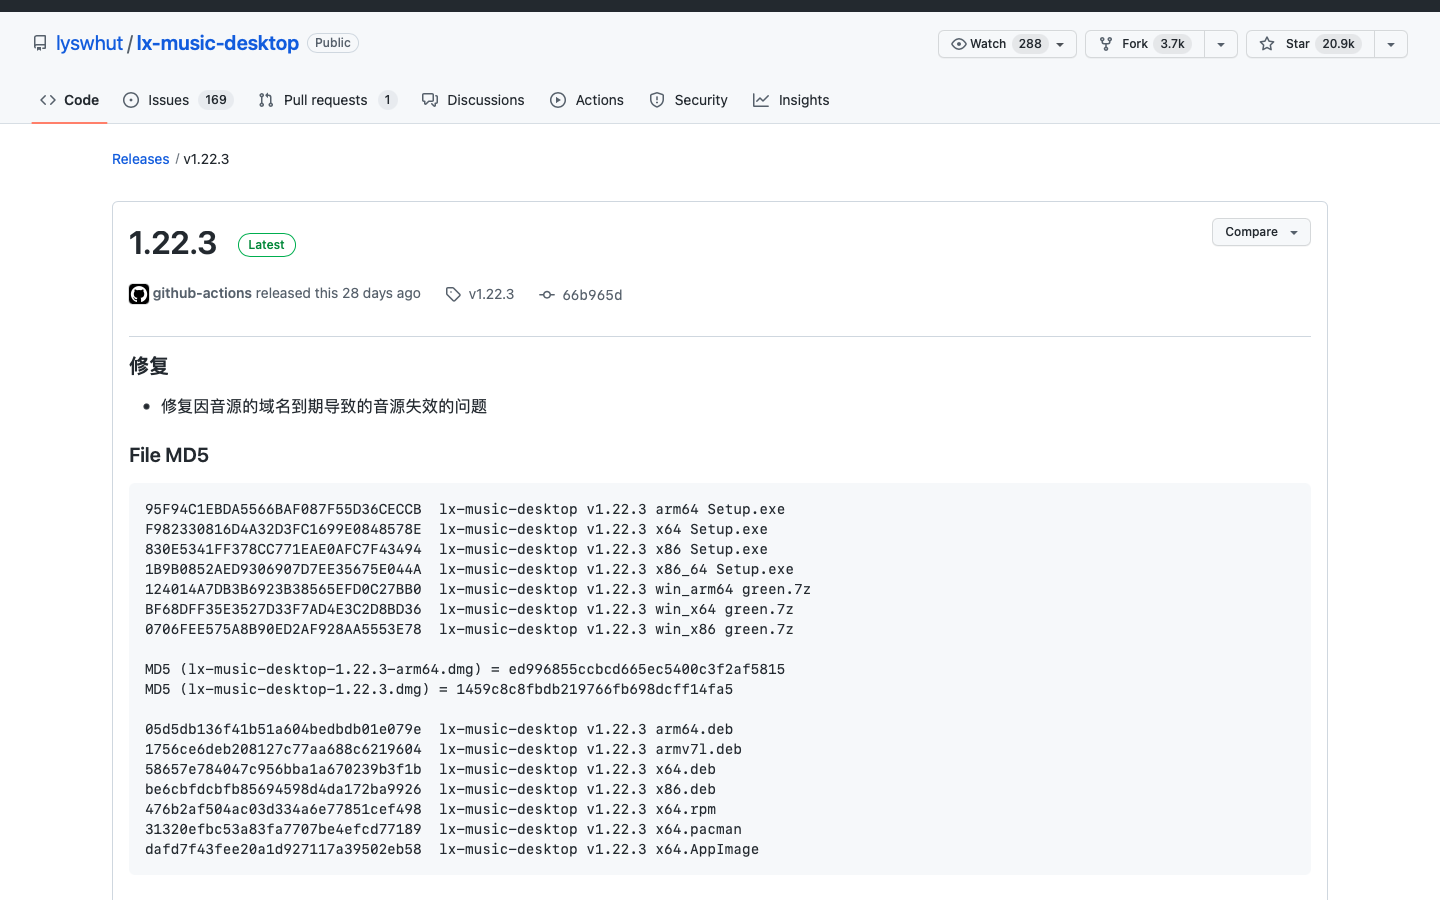Go to the Releases breadcrumb link
The height and width of the screenshot is (900, 1440).
tap(140, 159)
